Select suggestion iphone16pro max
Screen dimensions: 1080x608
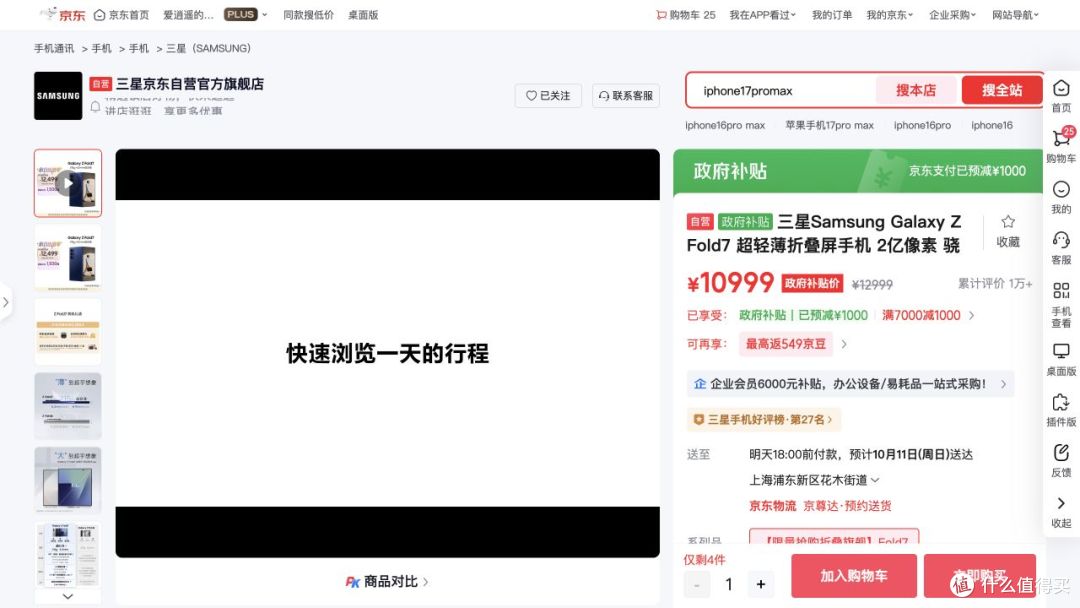click(725, 125)
